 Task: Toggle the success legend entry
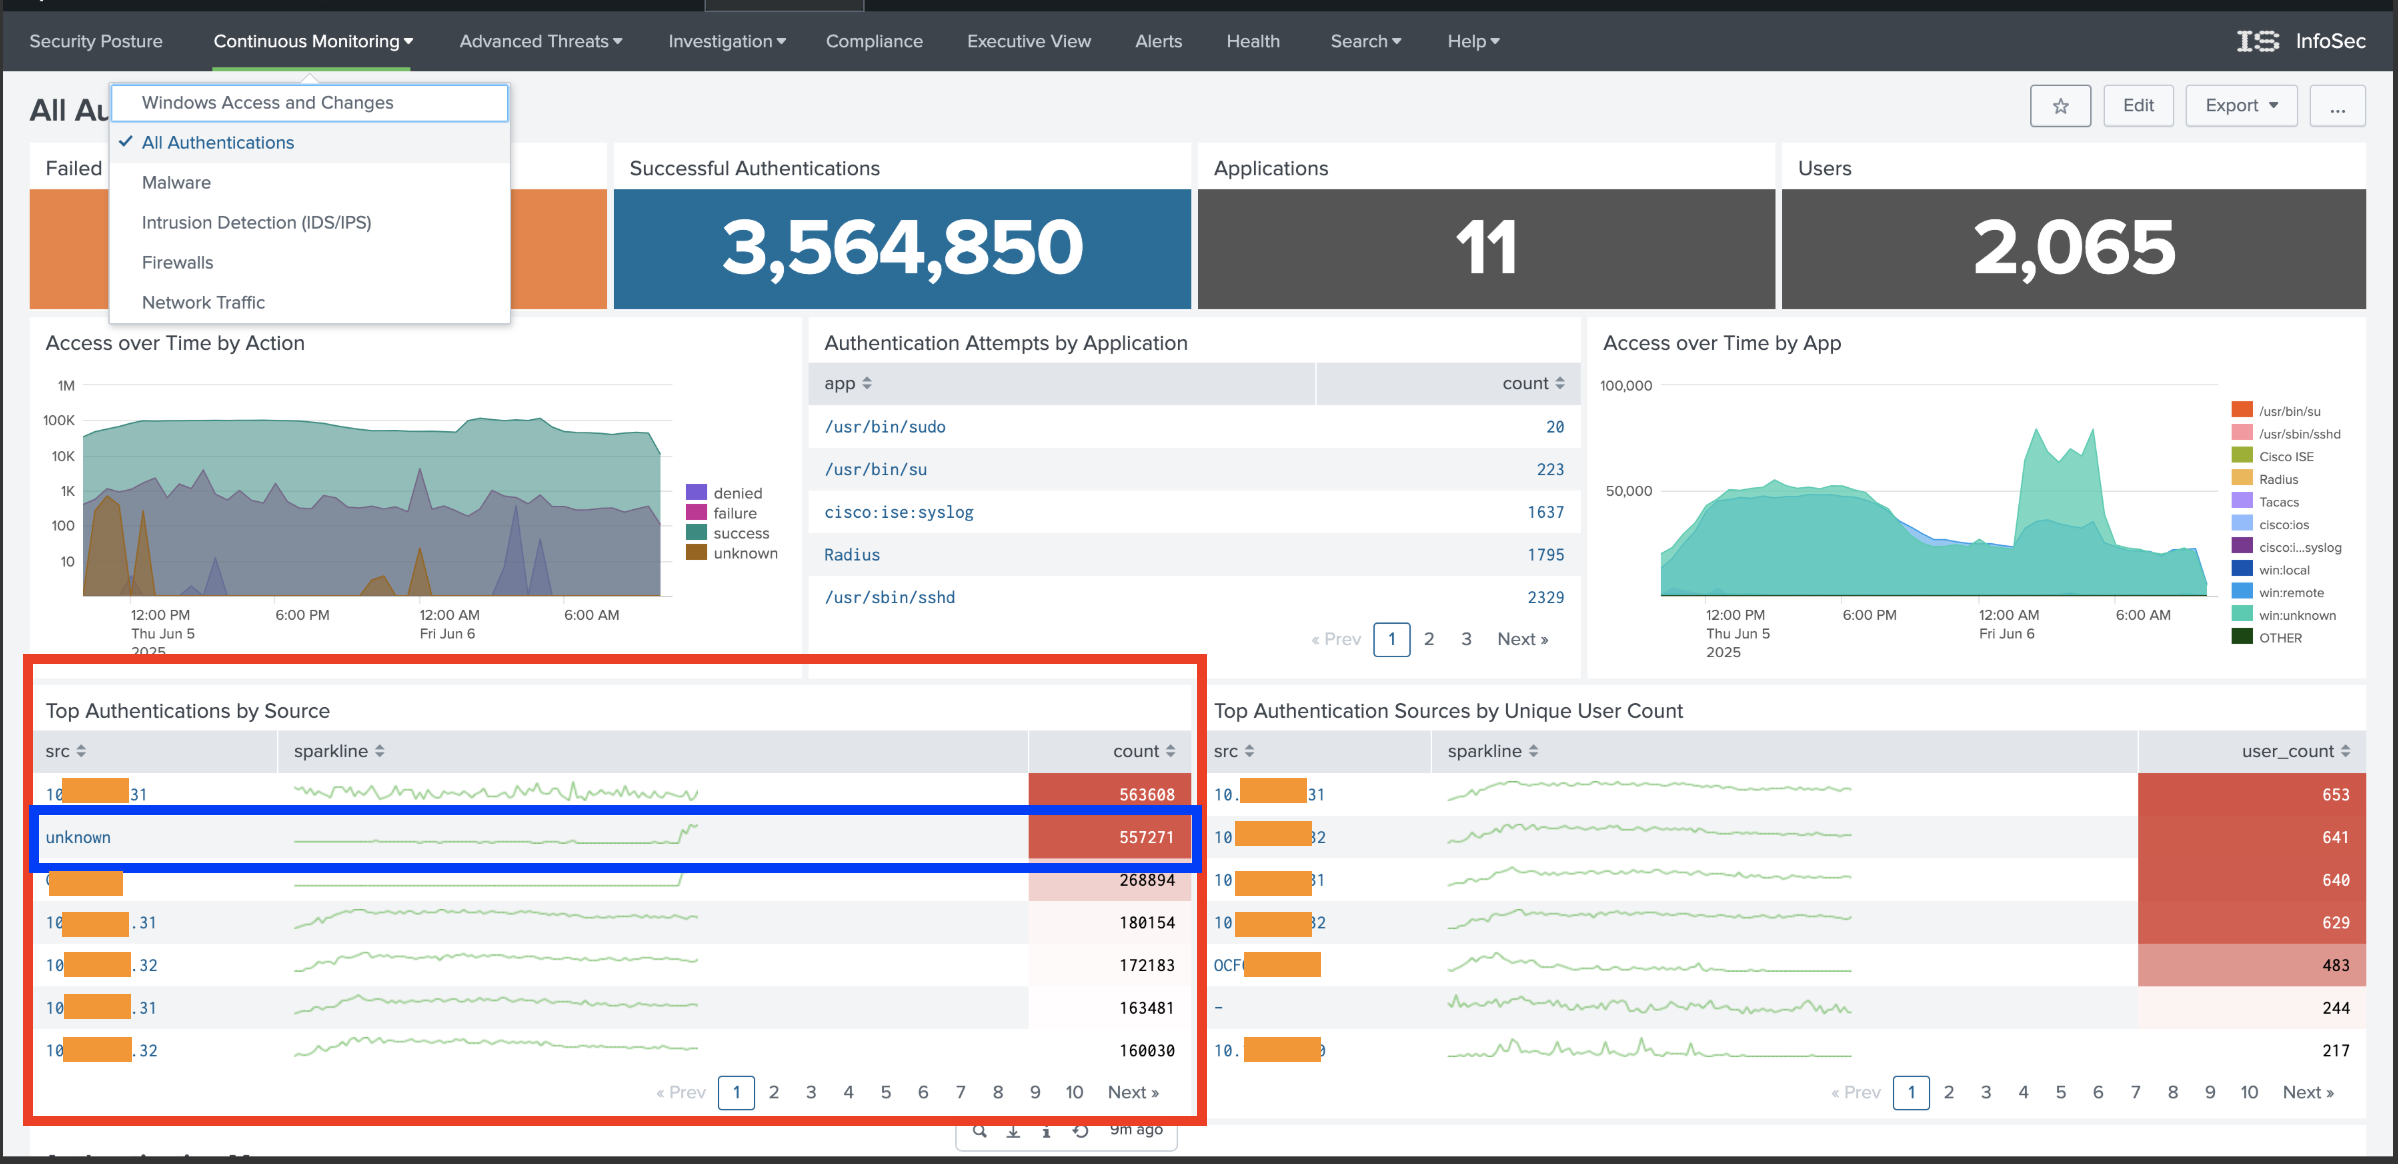(740, 533)
